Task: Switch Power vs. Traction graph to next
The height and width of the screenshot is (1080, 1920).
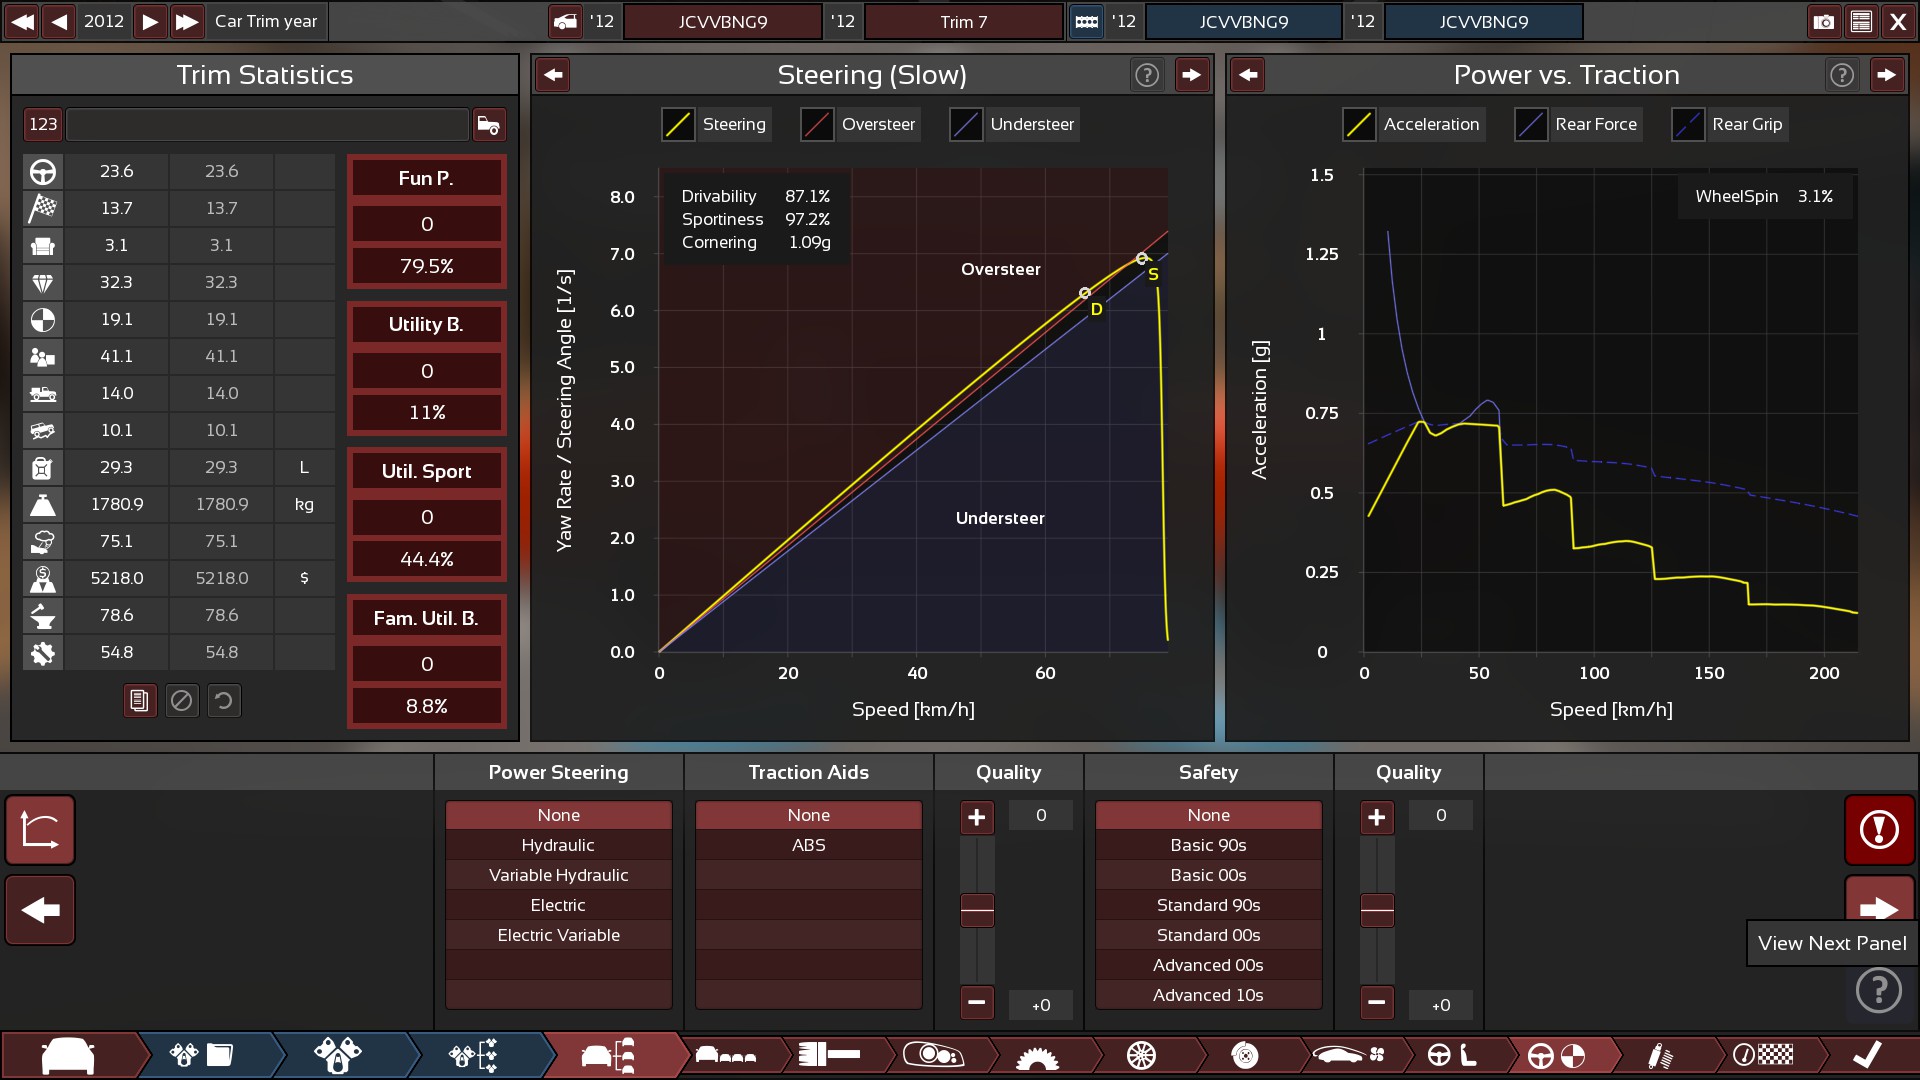Action: click(x=1886, y=75)
